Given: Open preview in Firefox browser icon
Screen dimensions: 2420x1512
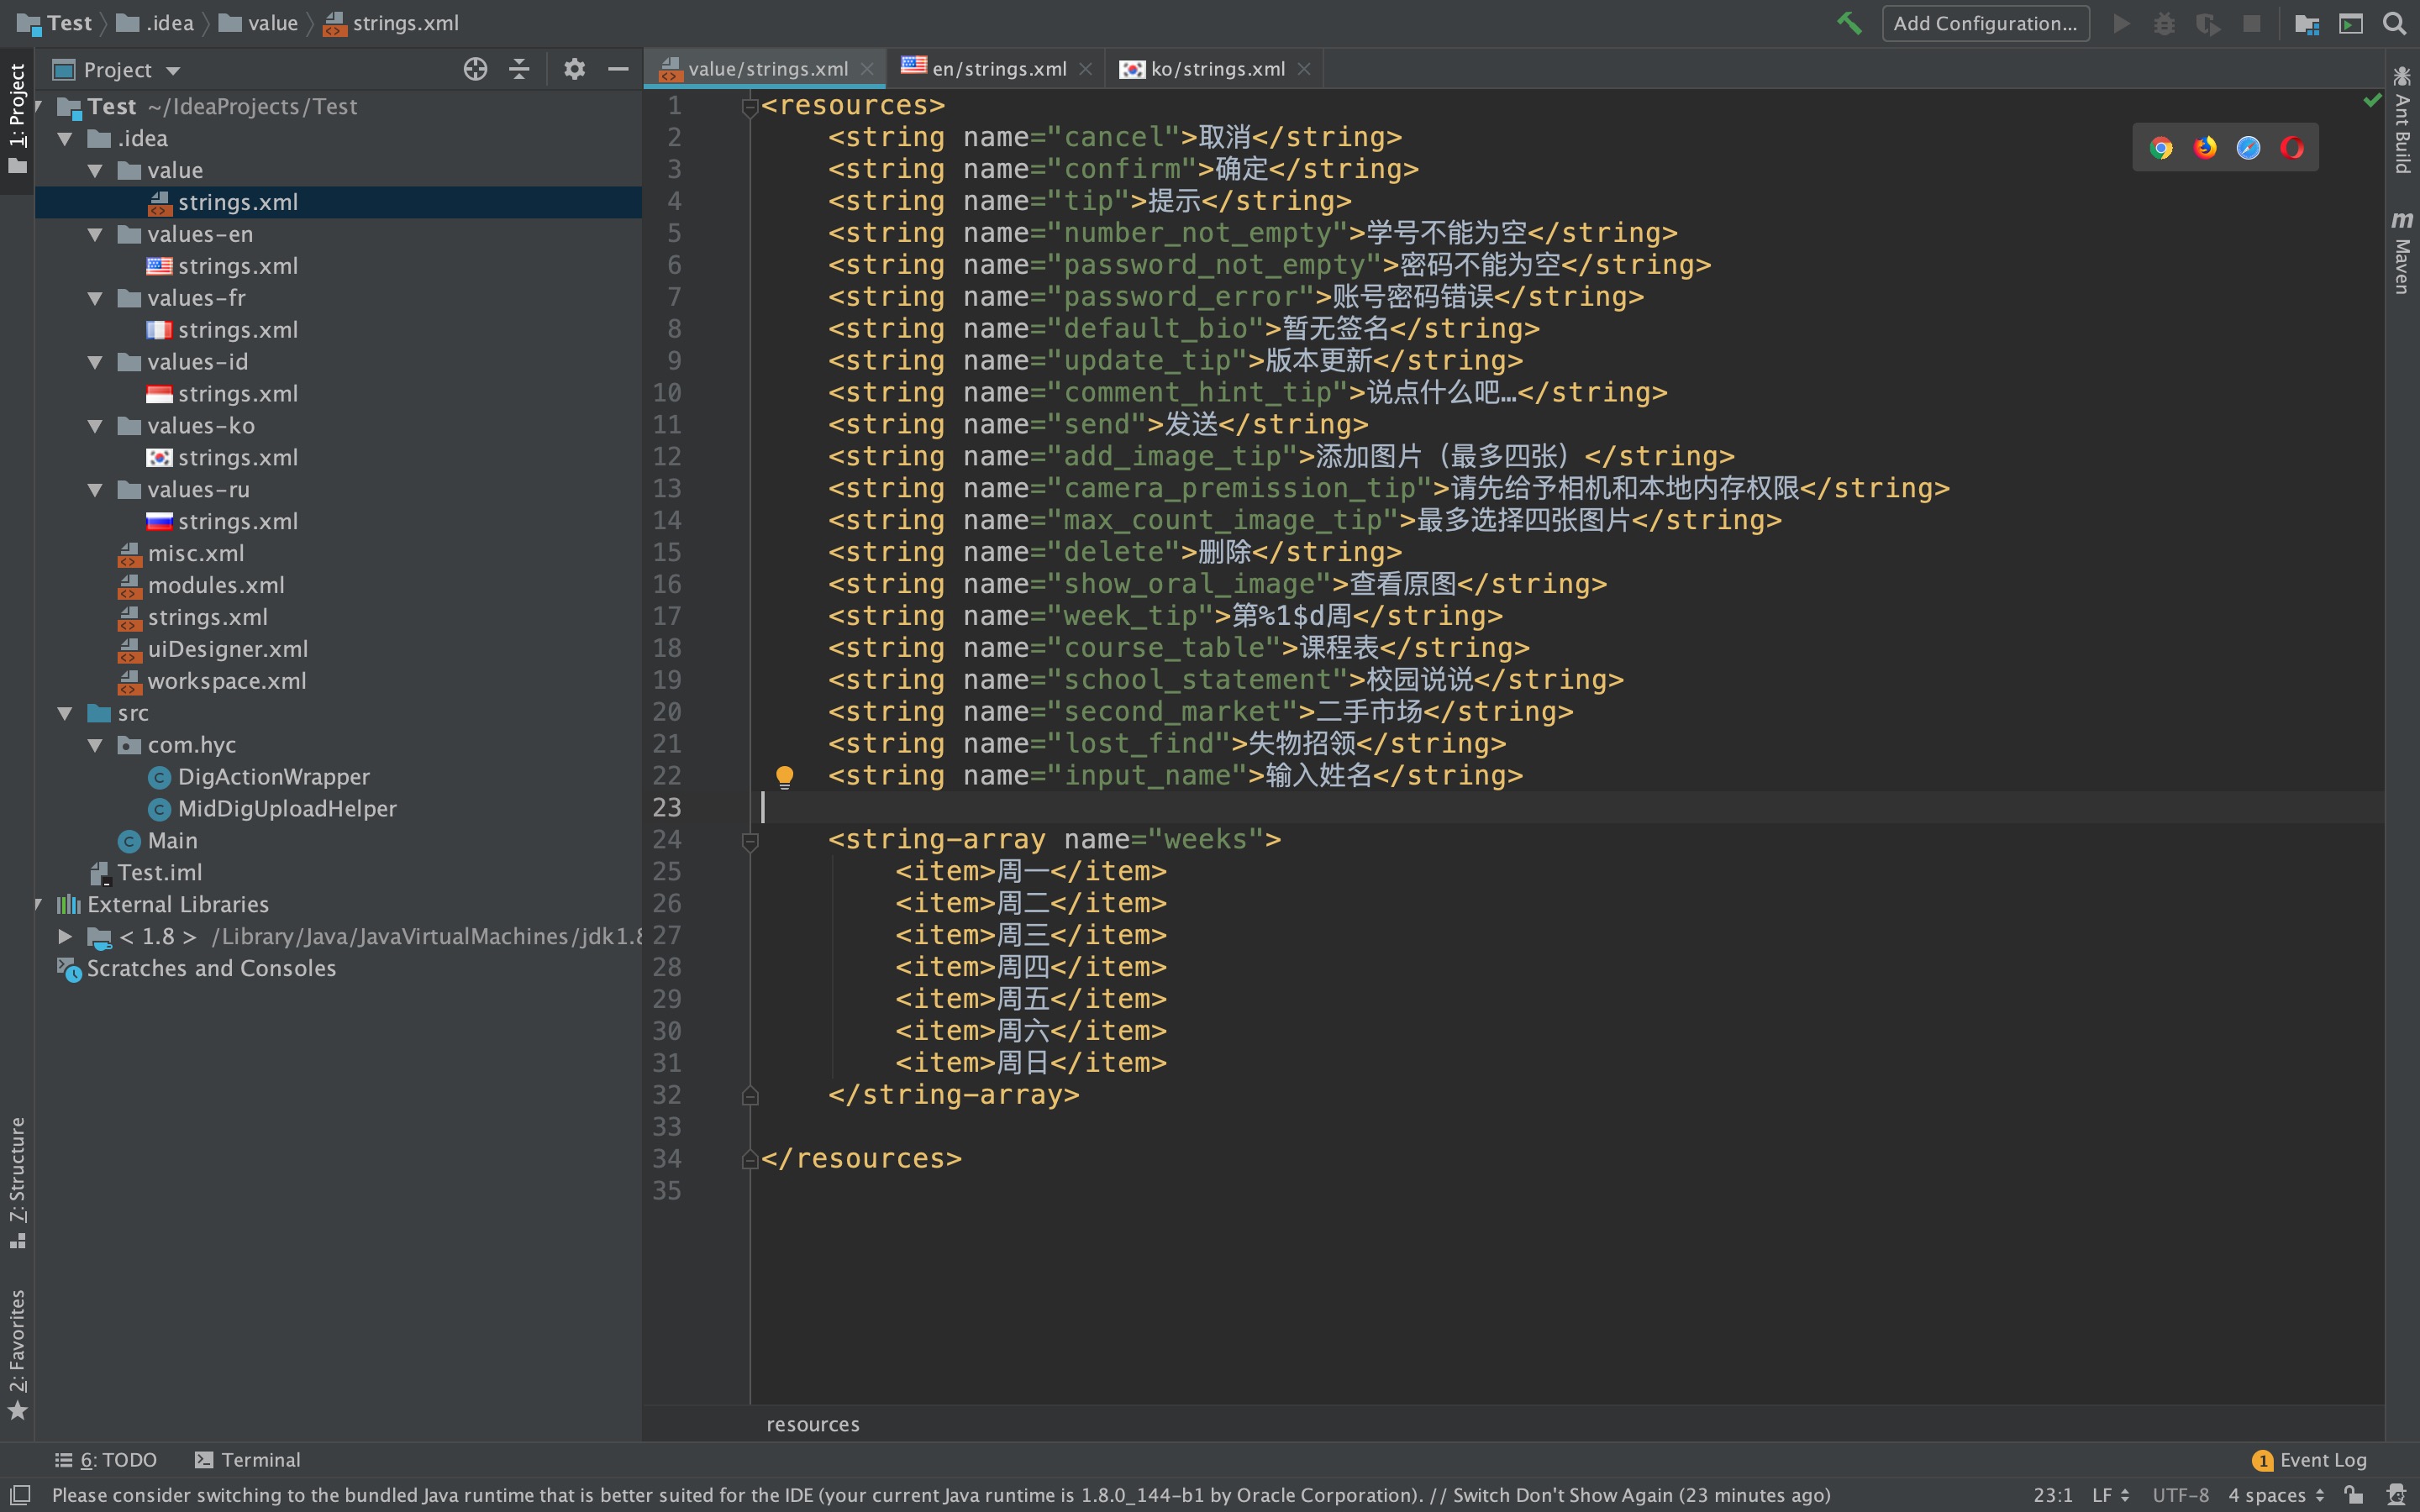Looking at the screenshot, I should pos(2205,148).
